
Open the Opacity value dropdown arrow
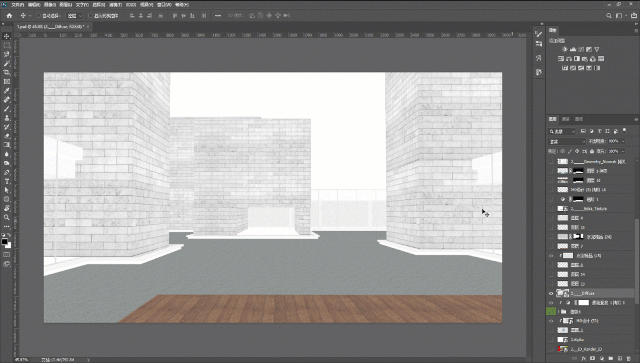pos(623,141)
